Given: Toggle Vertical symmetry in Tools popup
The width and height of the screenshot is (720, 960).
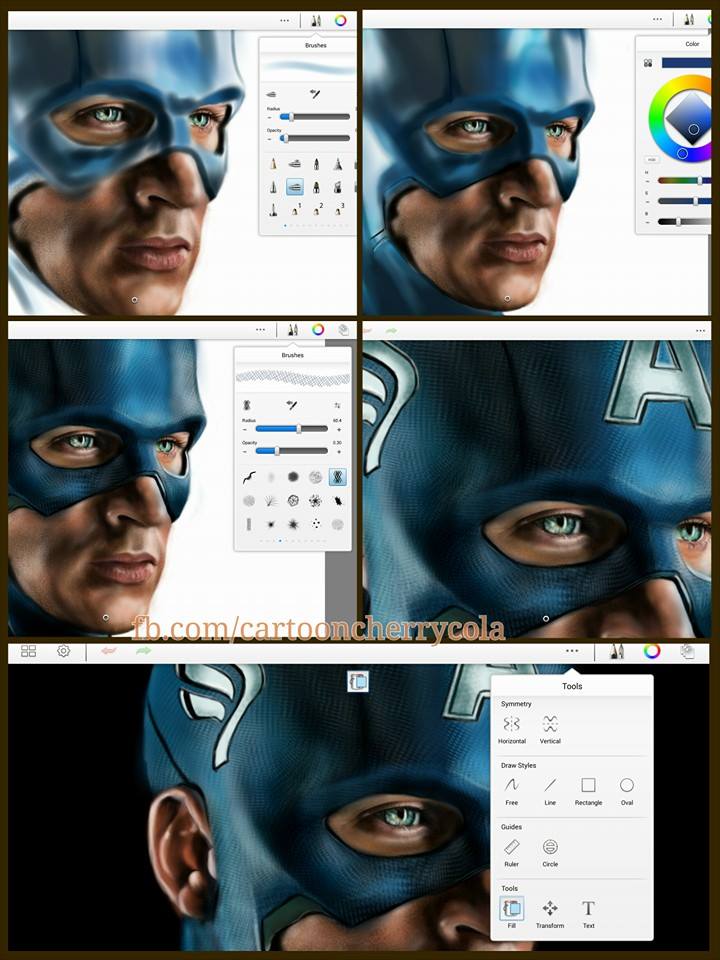Looking at the screenshot, I should [550, 729].
